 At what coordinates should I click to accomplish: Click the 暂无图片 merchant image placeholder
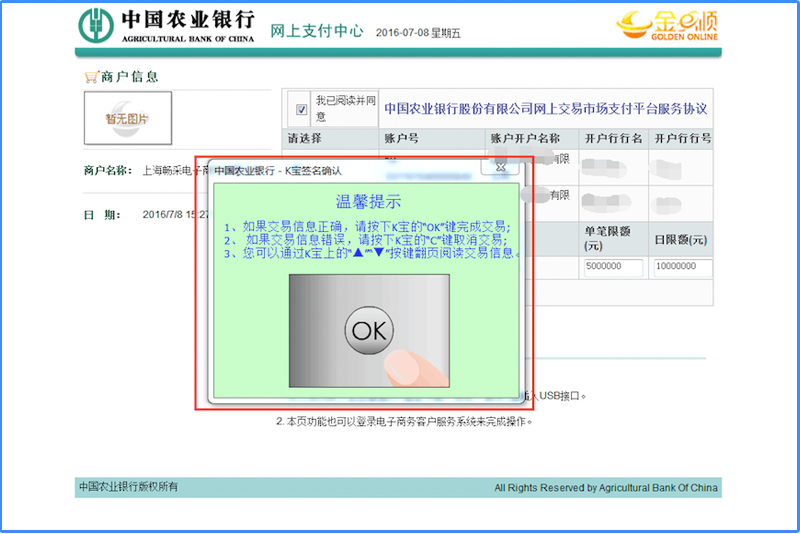click(x=127, y=117)
